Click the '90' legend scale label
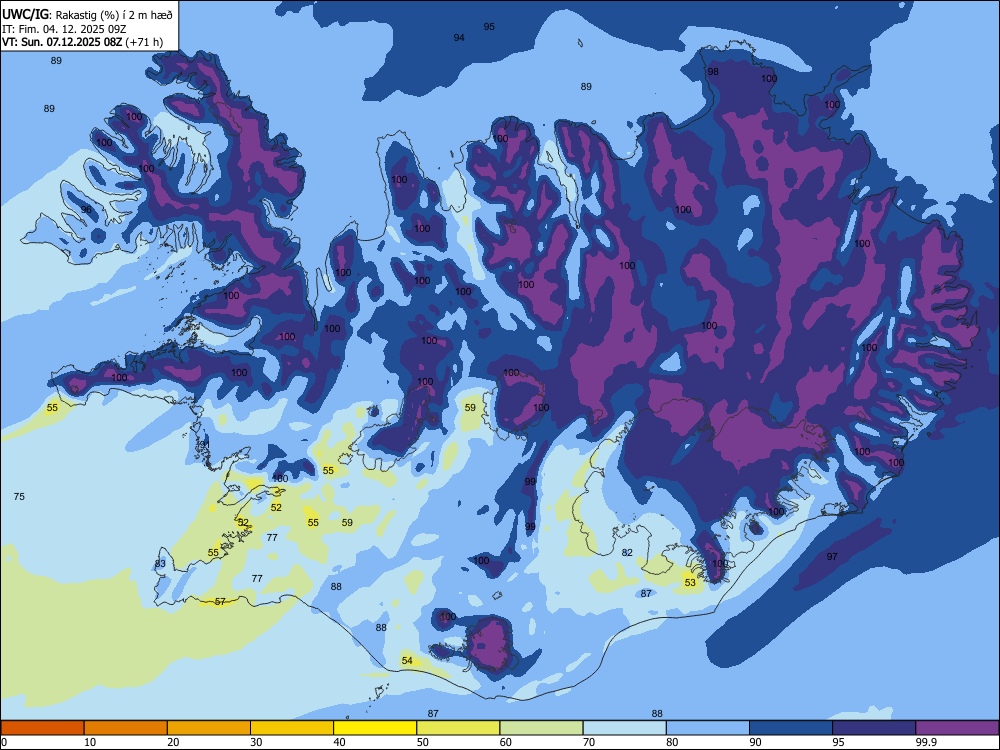 click(756, 742)
